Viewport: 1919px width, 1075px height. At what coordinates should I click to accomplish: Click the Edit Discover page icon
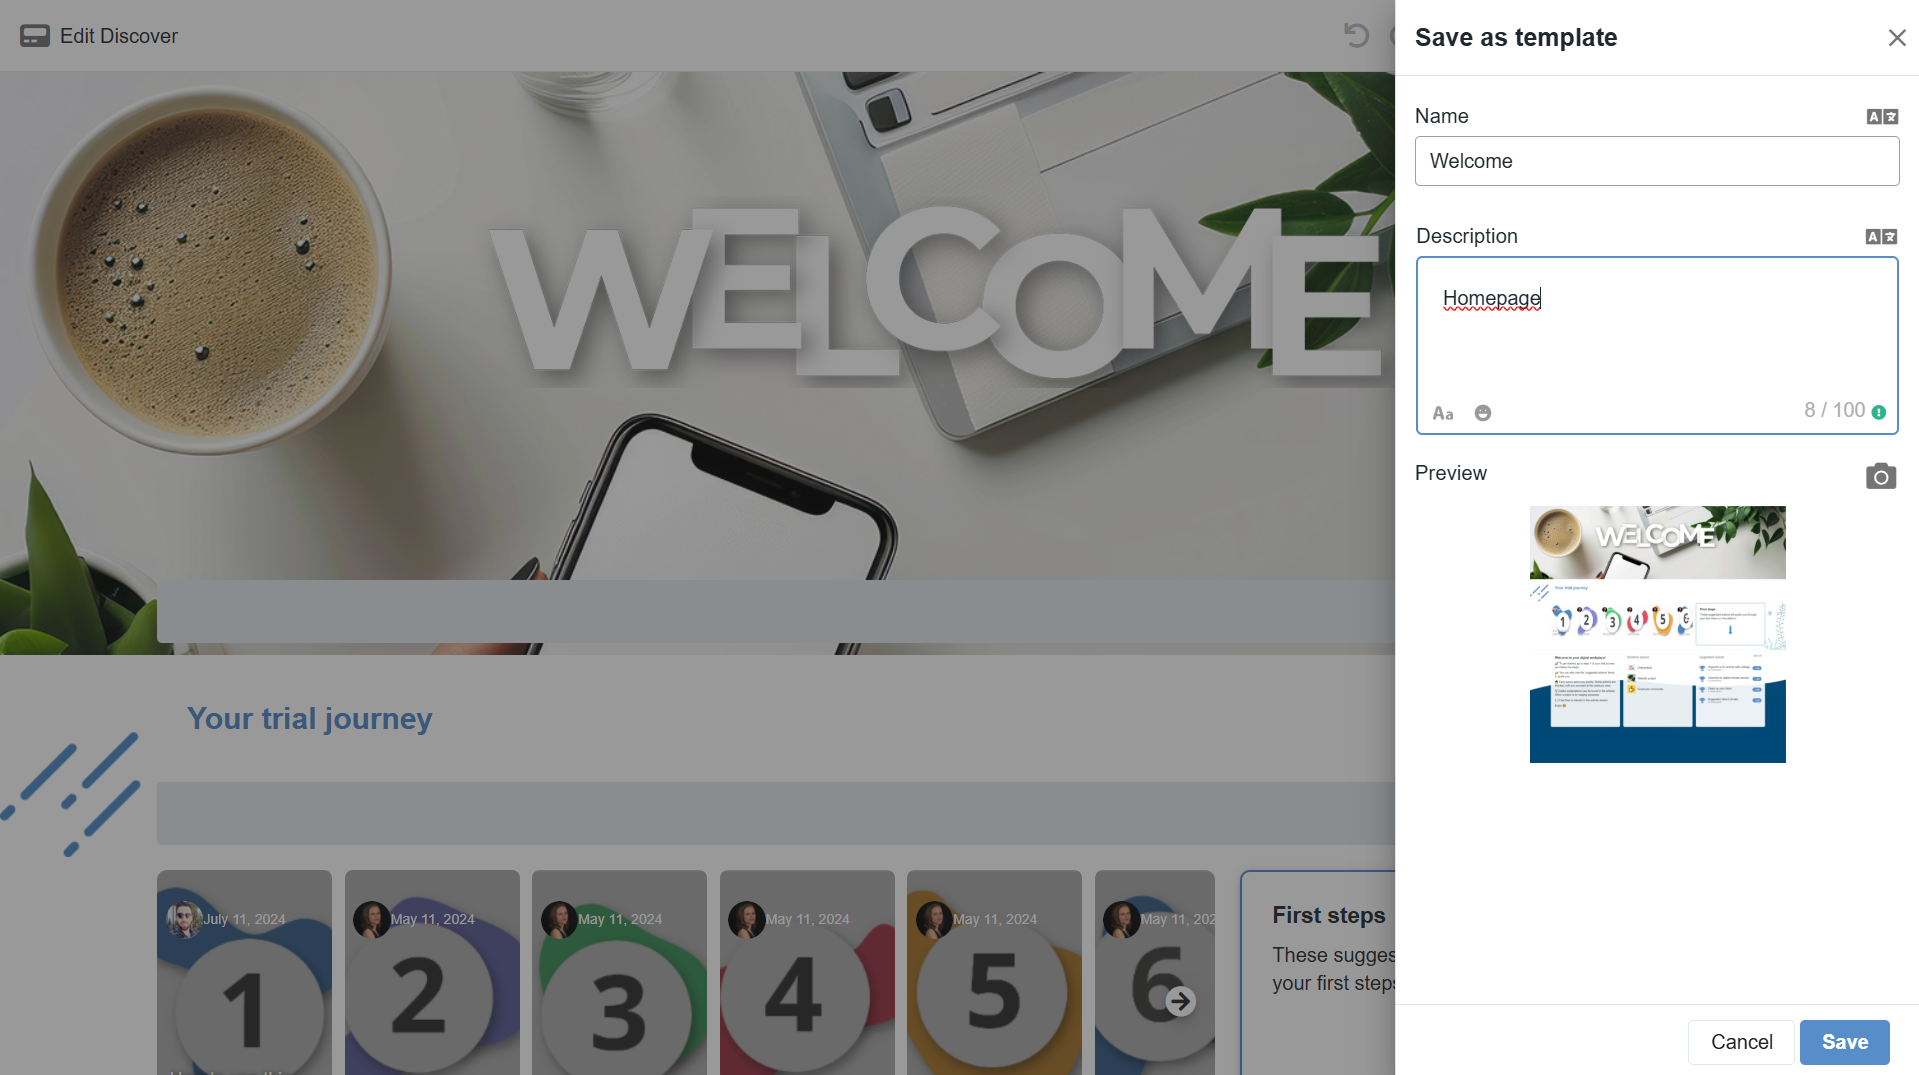pos(35,36)
